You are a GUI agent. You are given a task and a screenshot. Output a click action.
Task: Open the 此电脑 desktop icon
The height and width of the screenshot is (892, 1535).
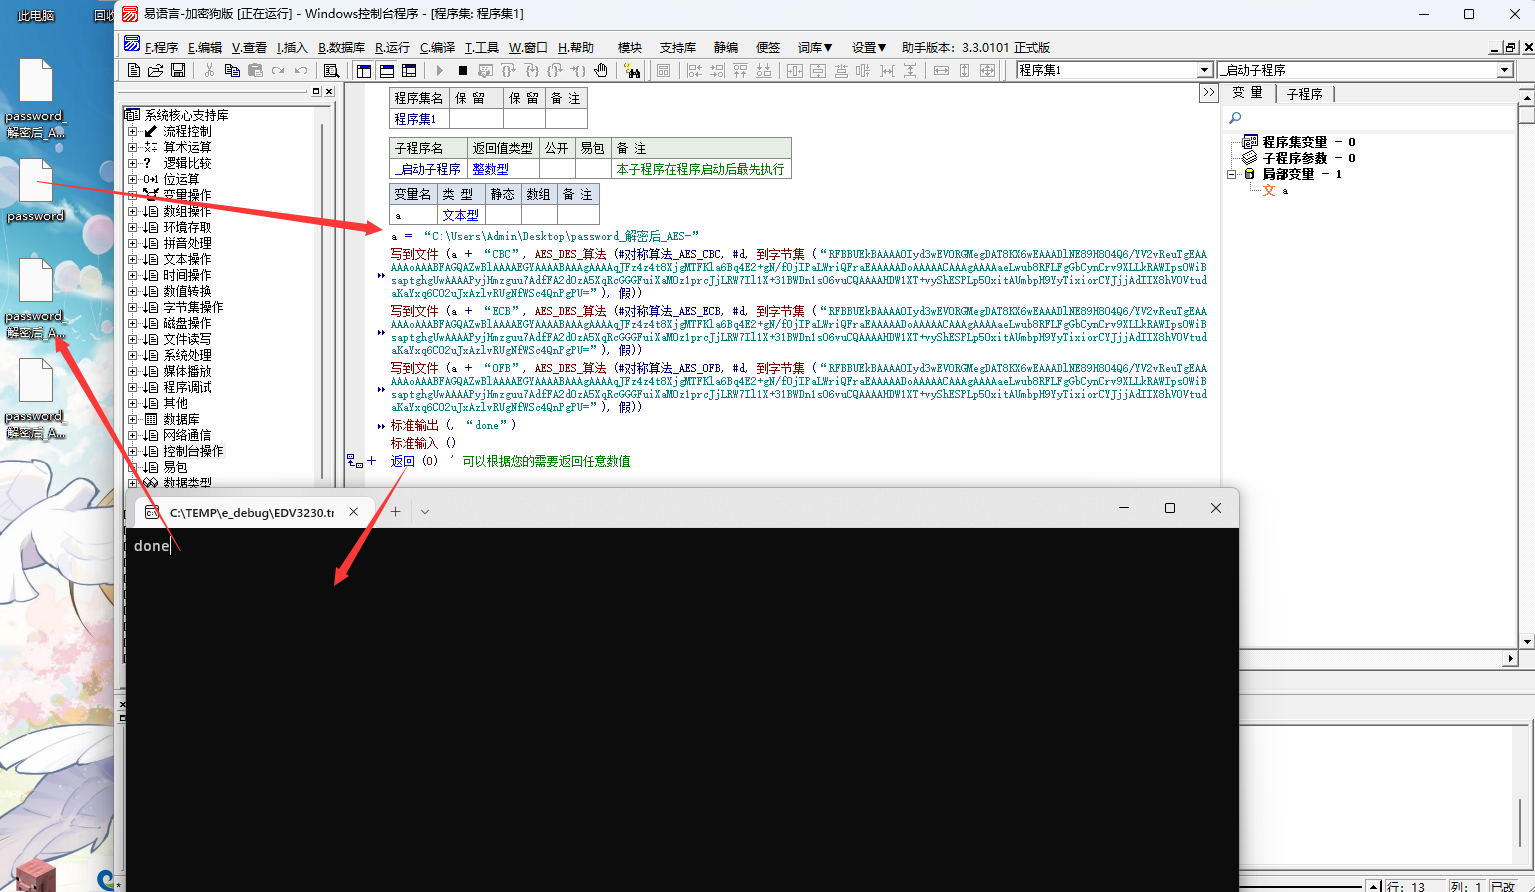pos(36,15)
